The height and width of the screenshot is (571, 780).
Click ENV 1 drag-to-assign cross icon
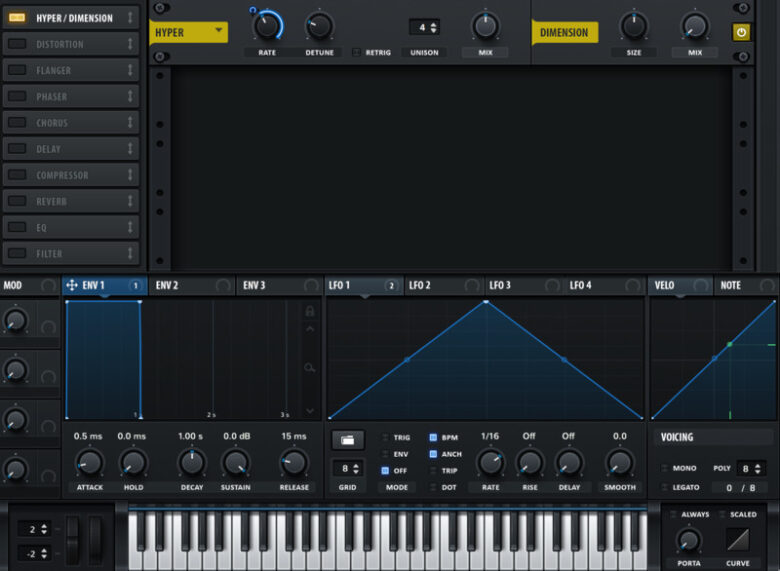tap(72, 285)
